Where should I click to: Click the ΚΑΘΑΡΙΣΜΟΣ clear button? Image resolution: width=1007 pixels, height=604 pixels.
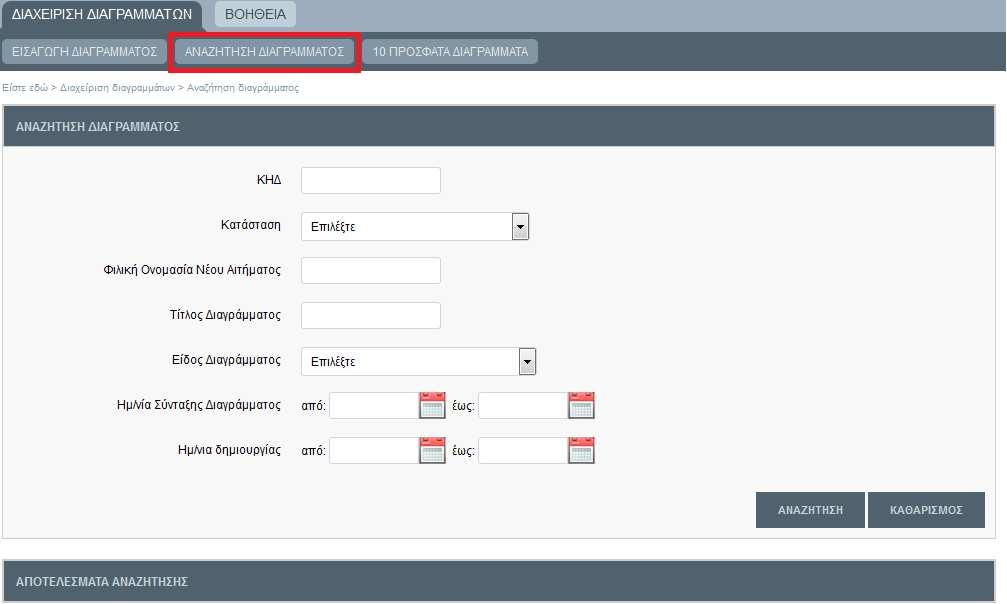pos(926,510)
